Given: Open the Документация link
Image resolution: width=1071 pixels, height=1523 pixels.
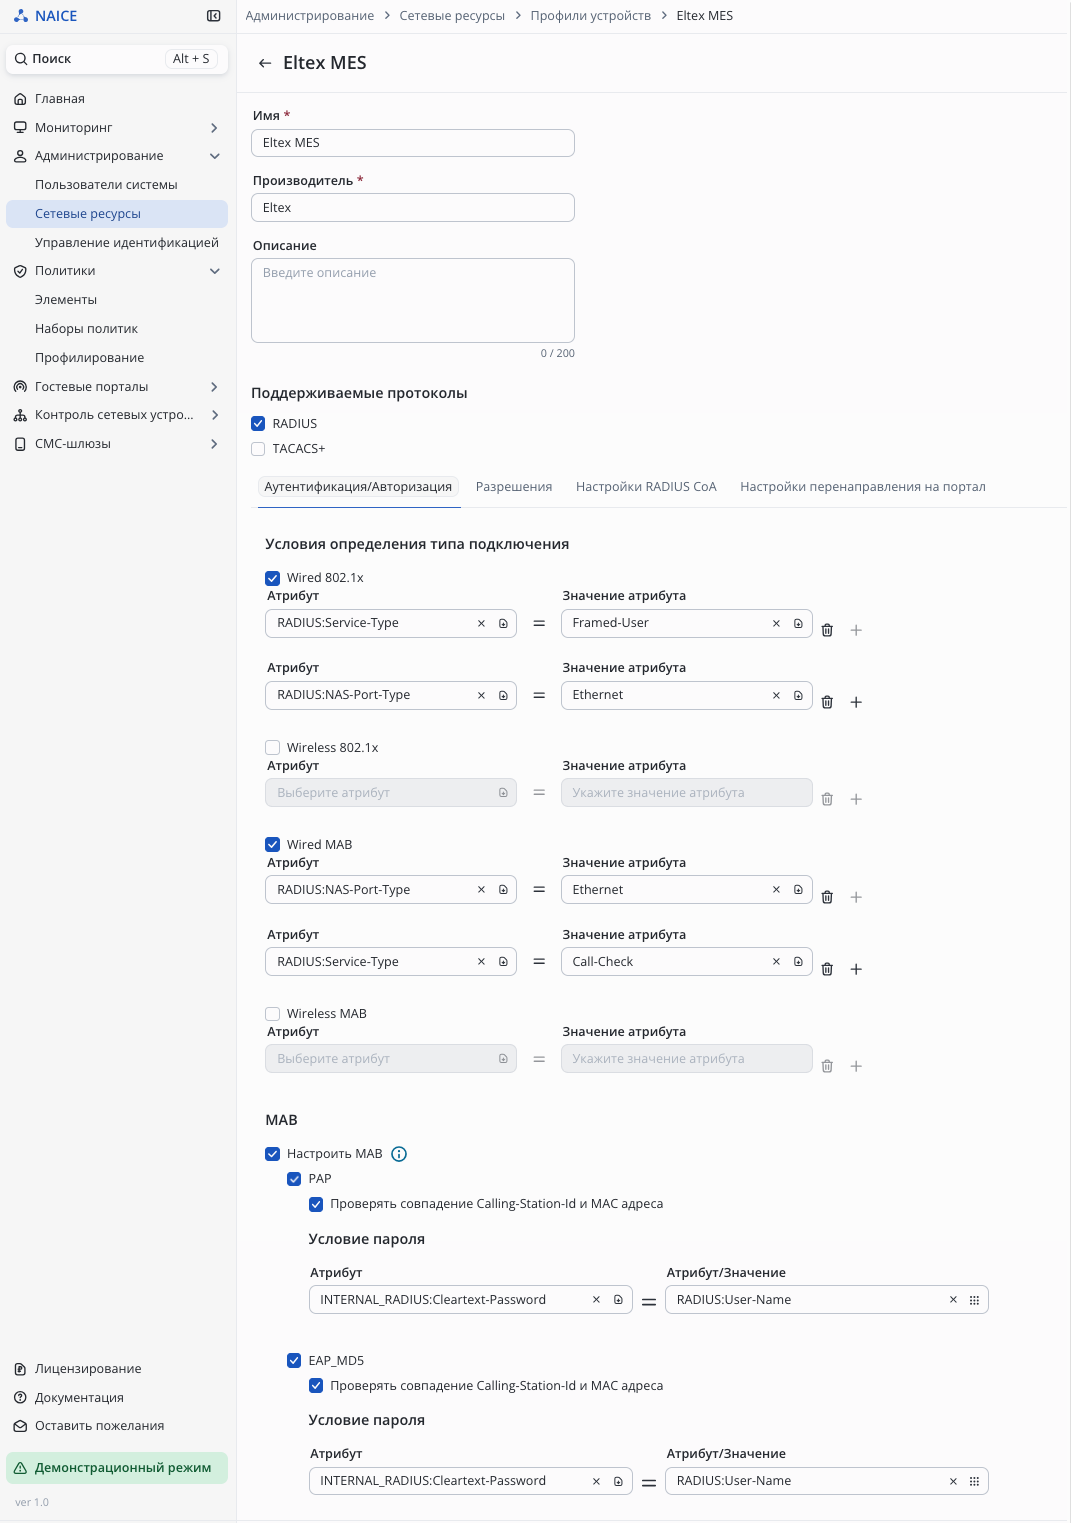Looking at the screenshot, I should [x=79, y=1397].
